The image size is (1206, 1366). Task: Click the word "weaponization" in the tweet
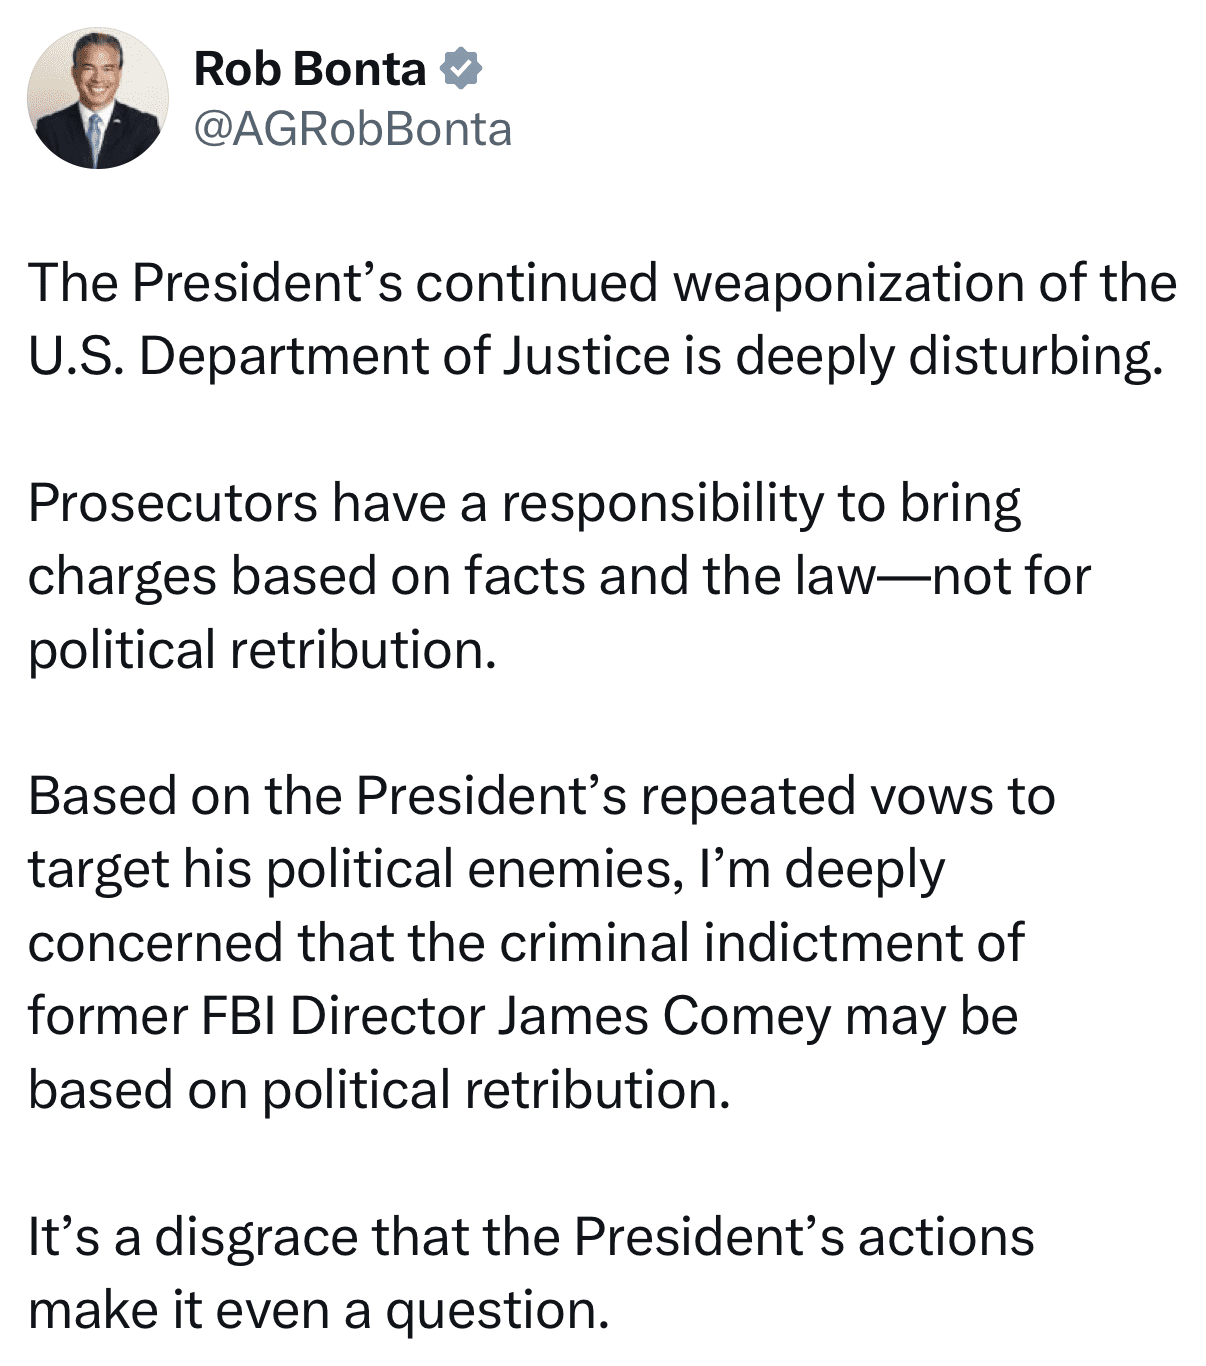click(x=848, y=283)
